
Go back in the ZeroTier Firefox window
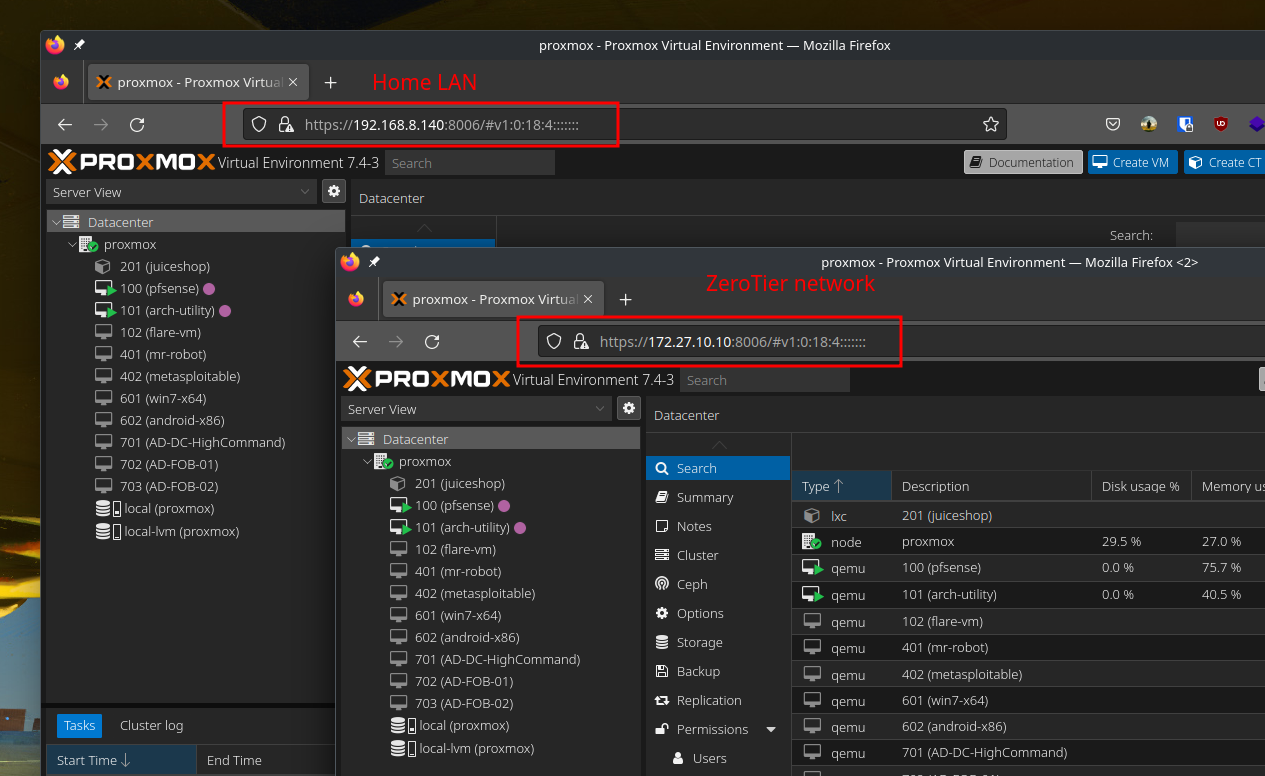[x=360, y=341]
